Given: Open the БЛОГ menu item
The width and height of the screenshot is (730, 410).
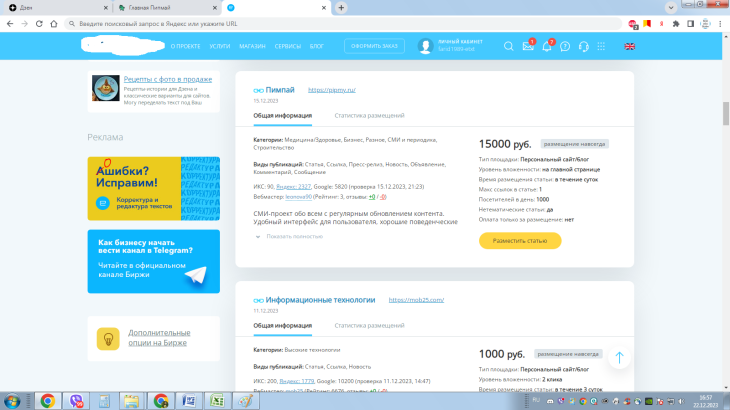Looking at the screenshot, I should 317,46.
